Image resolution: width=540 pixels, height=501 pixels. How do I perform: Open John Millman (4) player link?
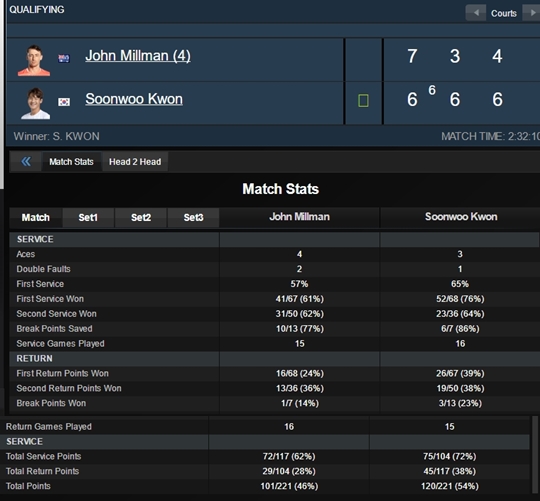(x=138, y=56)
